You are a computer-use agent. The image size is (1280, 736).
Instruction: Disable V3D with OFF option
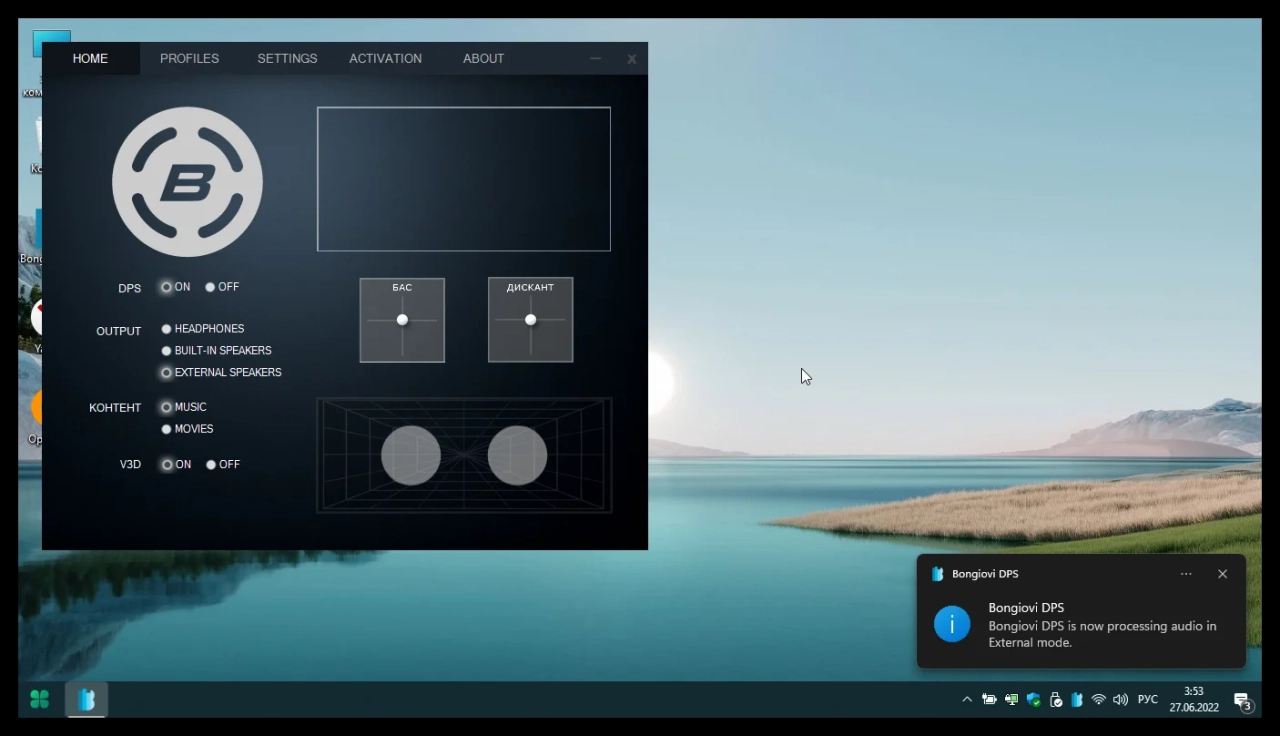[223, 465]
